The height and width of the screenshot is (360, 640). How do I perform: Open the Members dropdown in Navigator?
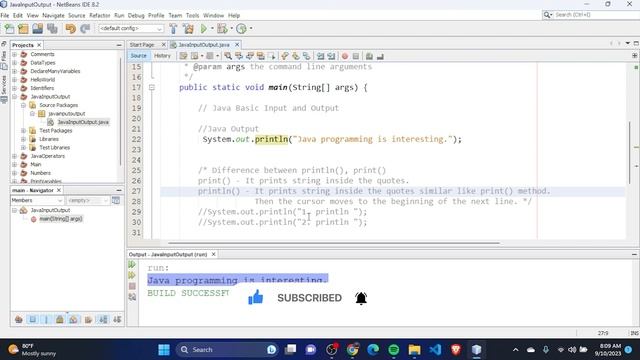[x=37, y=200]
